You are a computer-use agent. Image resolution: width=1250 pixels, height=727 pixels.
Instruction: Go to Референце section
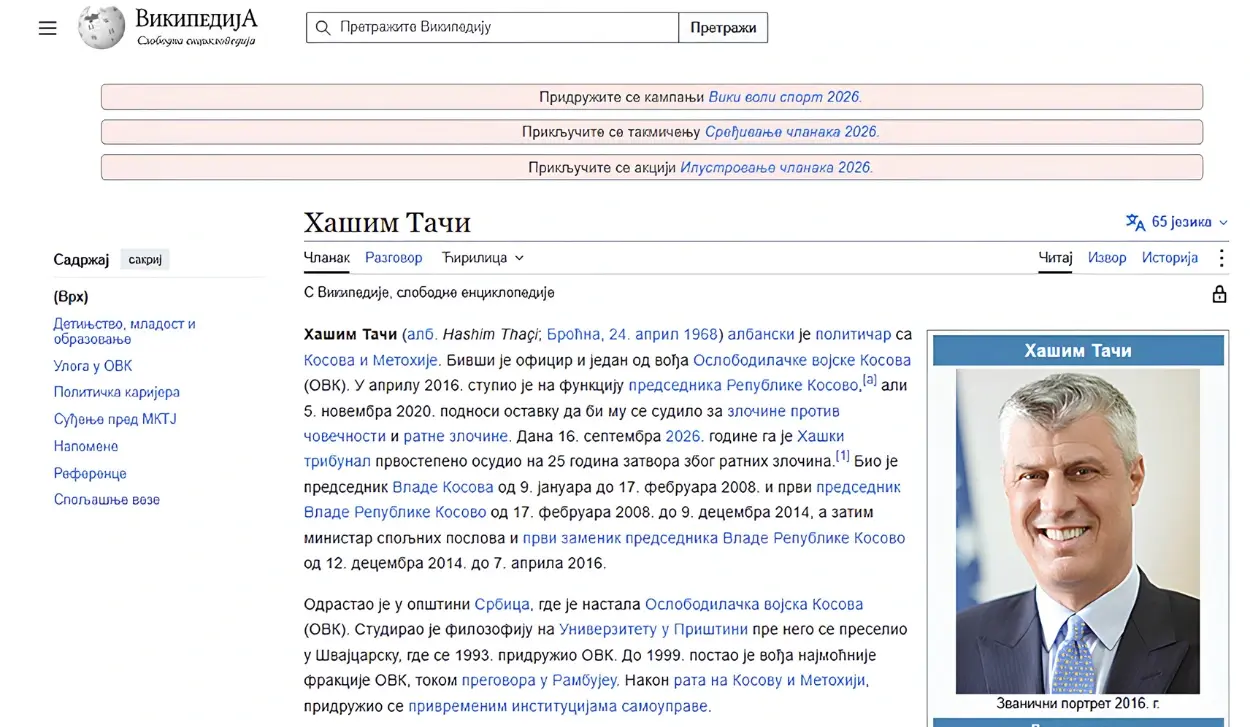[x=90, y=473]
